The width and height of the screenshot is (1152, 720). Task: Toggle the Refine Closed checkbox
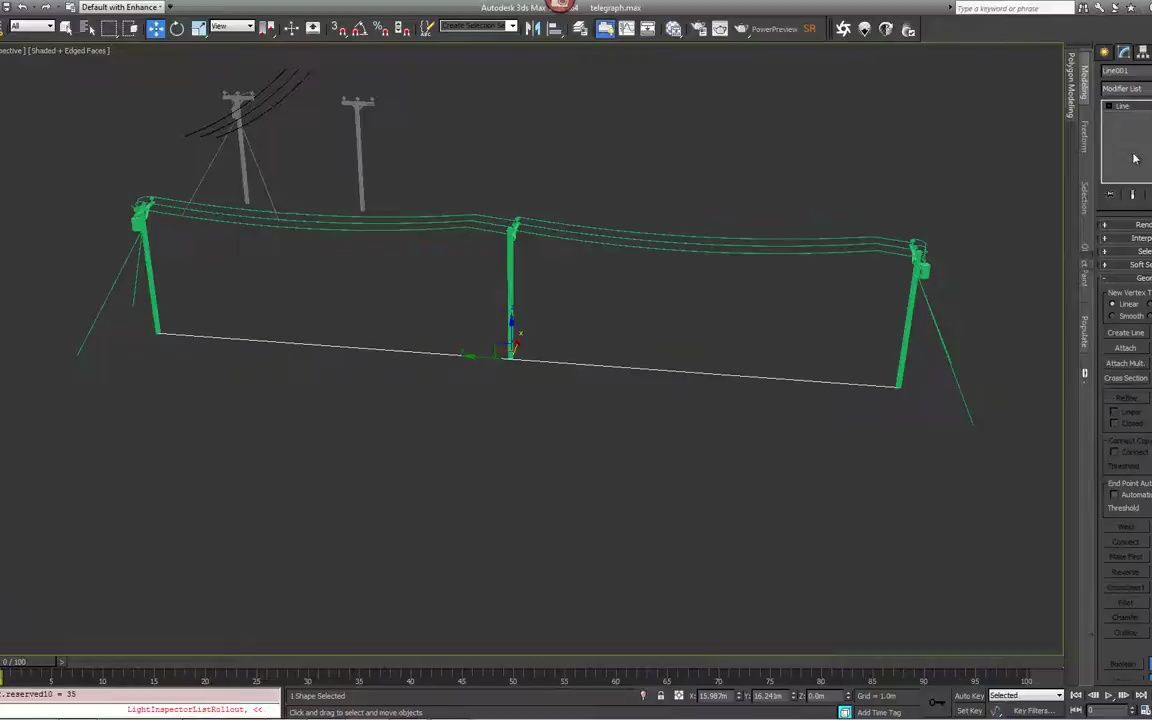[1114, 423]
